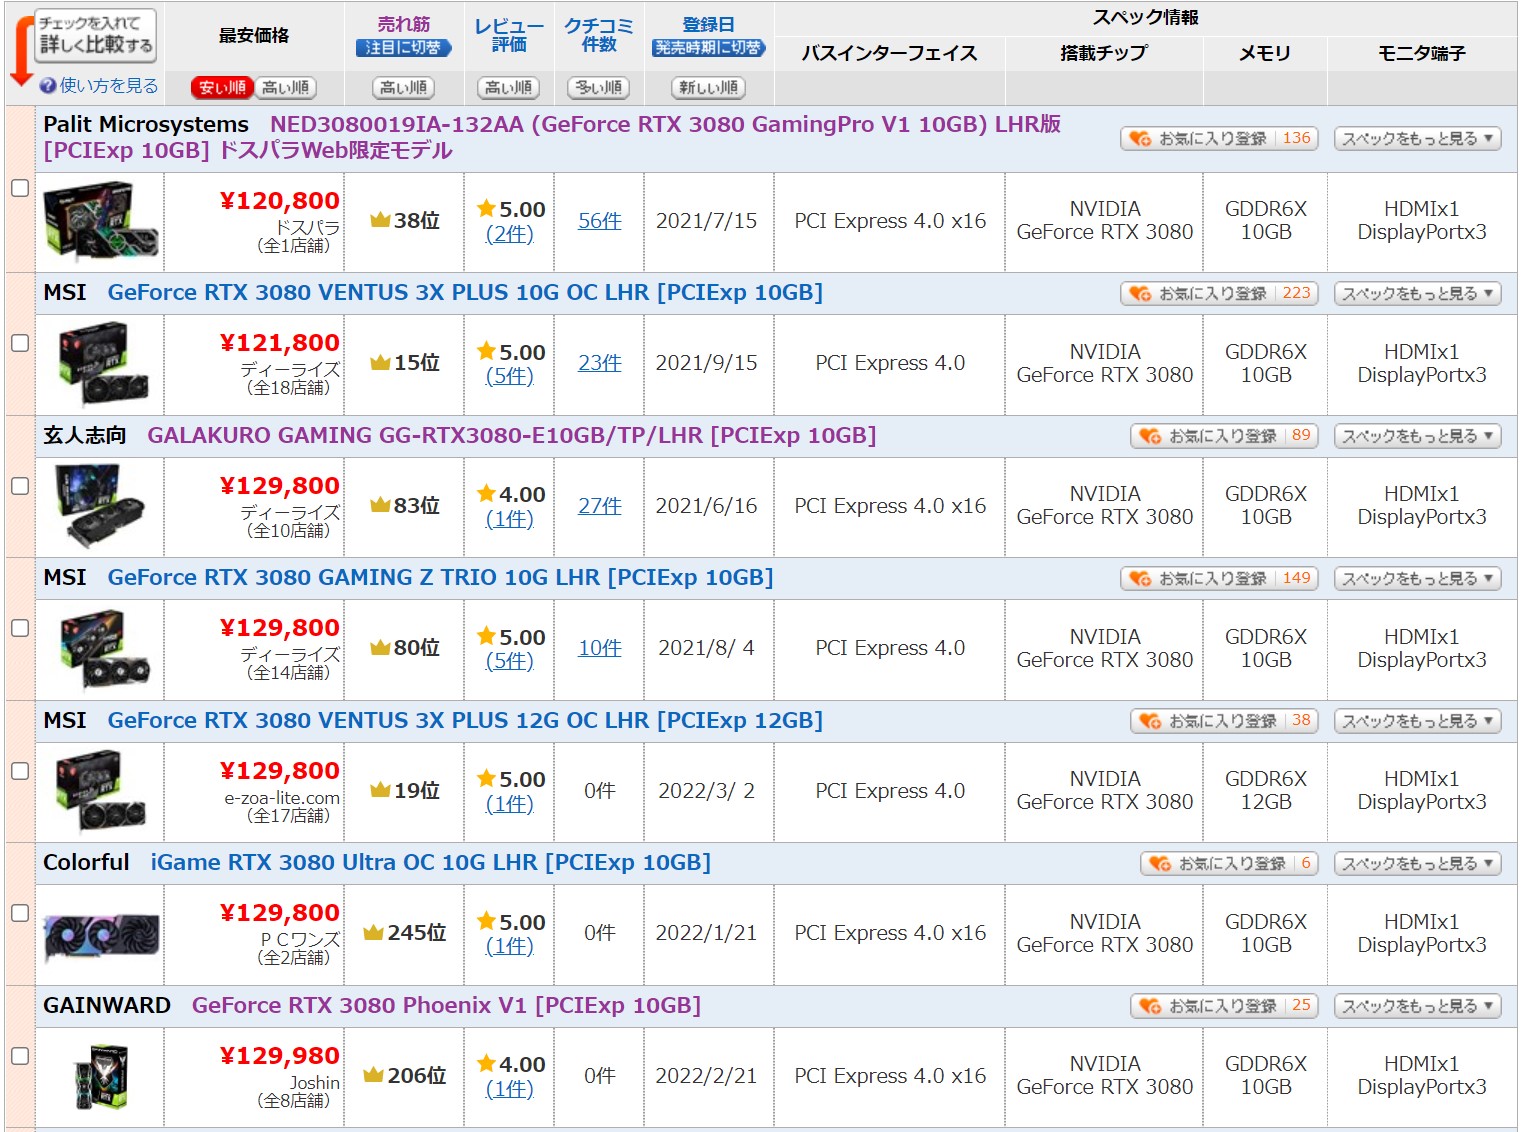Open the (2件) reviews link for Palit
This screenshot has height=1132, width=1528.
point(509,234)
